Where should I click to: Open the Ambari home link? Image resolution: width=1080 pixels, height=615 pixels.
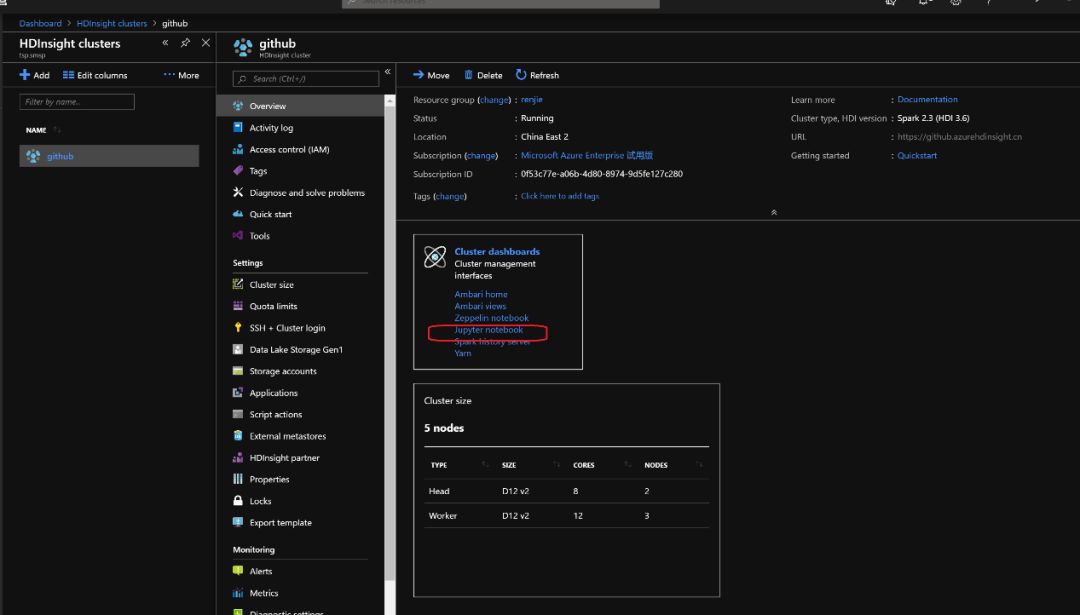(481, 294)
